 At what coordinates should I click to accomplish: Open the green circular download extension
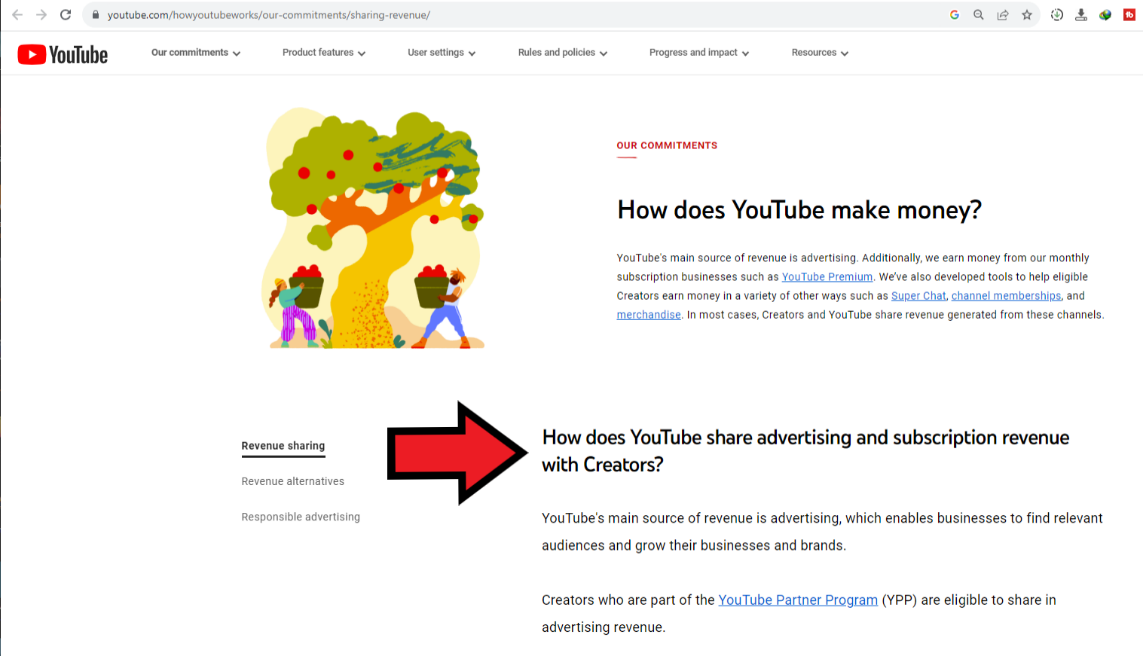coord(1056,15)
